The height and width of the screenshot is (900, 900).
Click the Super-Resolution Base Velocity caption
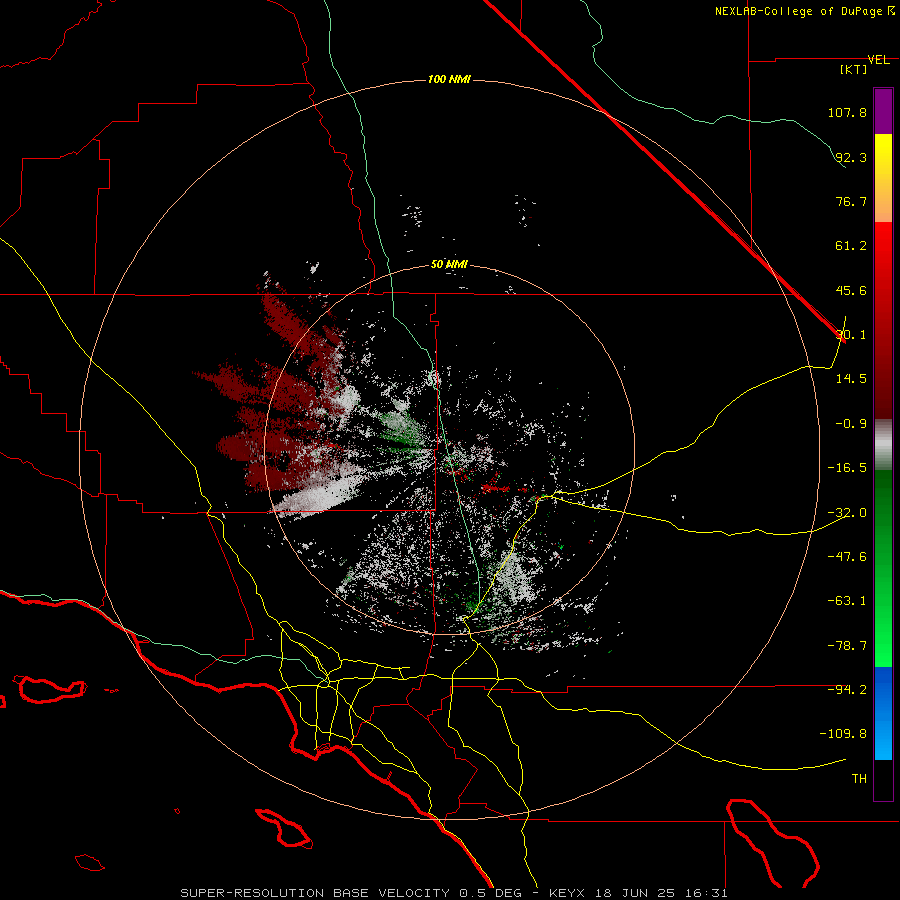pos(454,893)
